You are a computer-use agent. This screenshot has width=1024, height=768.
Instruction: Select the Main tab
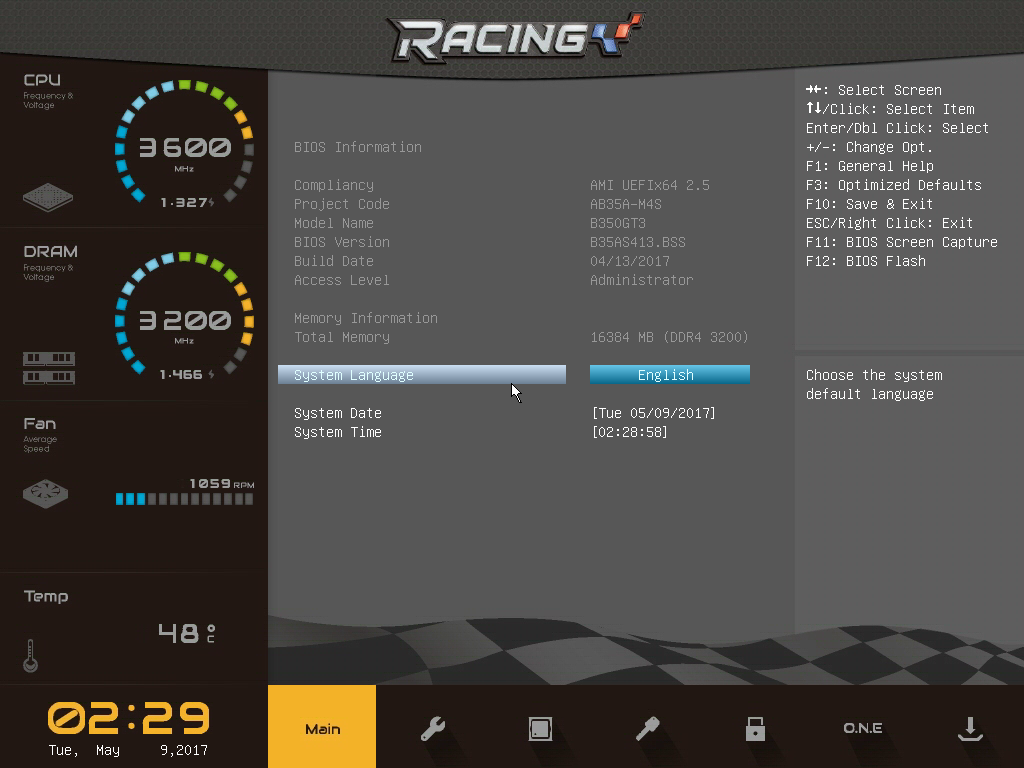point(322,729)
